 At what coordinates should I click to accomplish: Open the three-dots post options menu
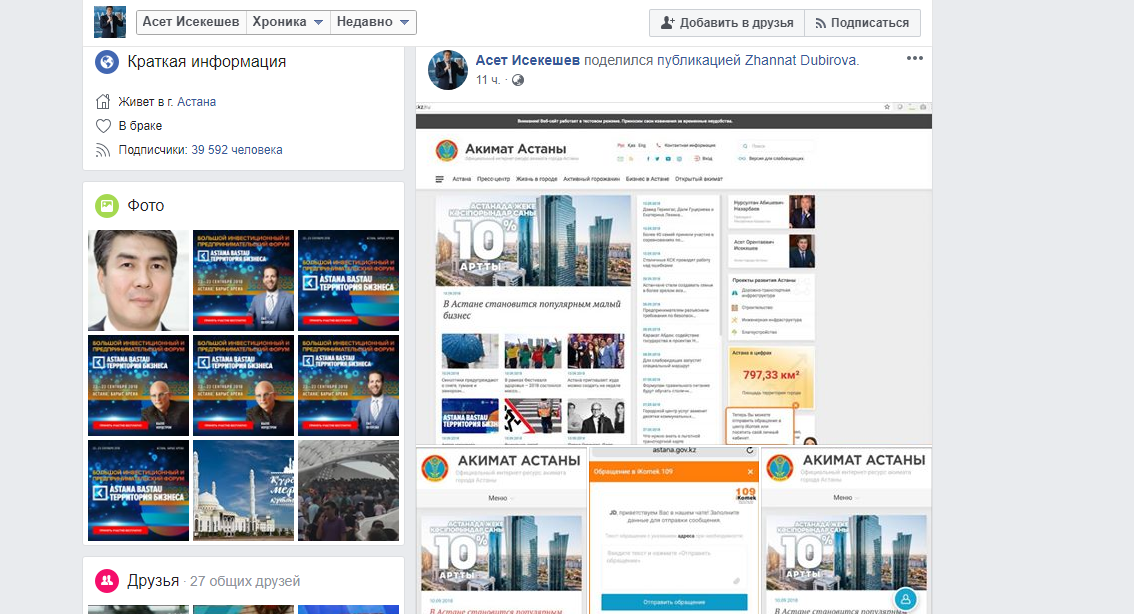[x=914, y=59]
